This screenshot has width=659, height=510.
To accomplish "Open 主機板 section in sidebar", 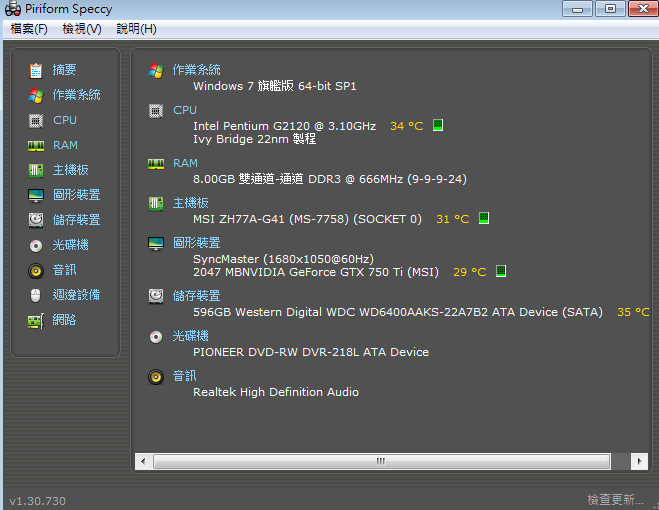I will point(71,170).
